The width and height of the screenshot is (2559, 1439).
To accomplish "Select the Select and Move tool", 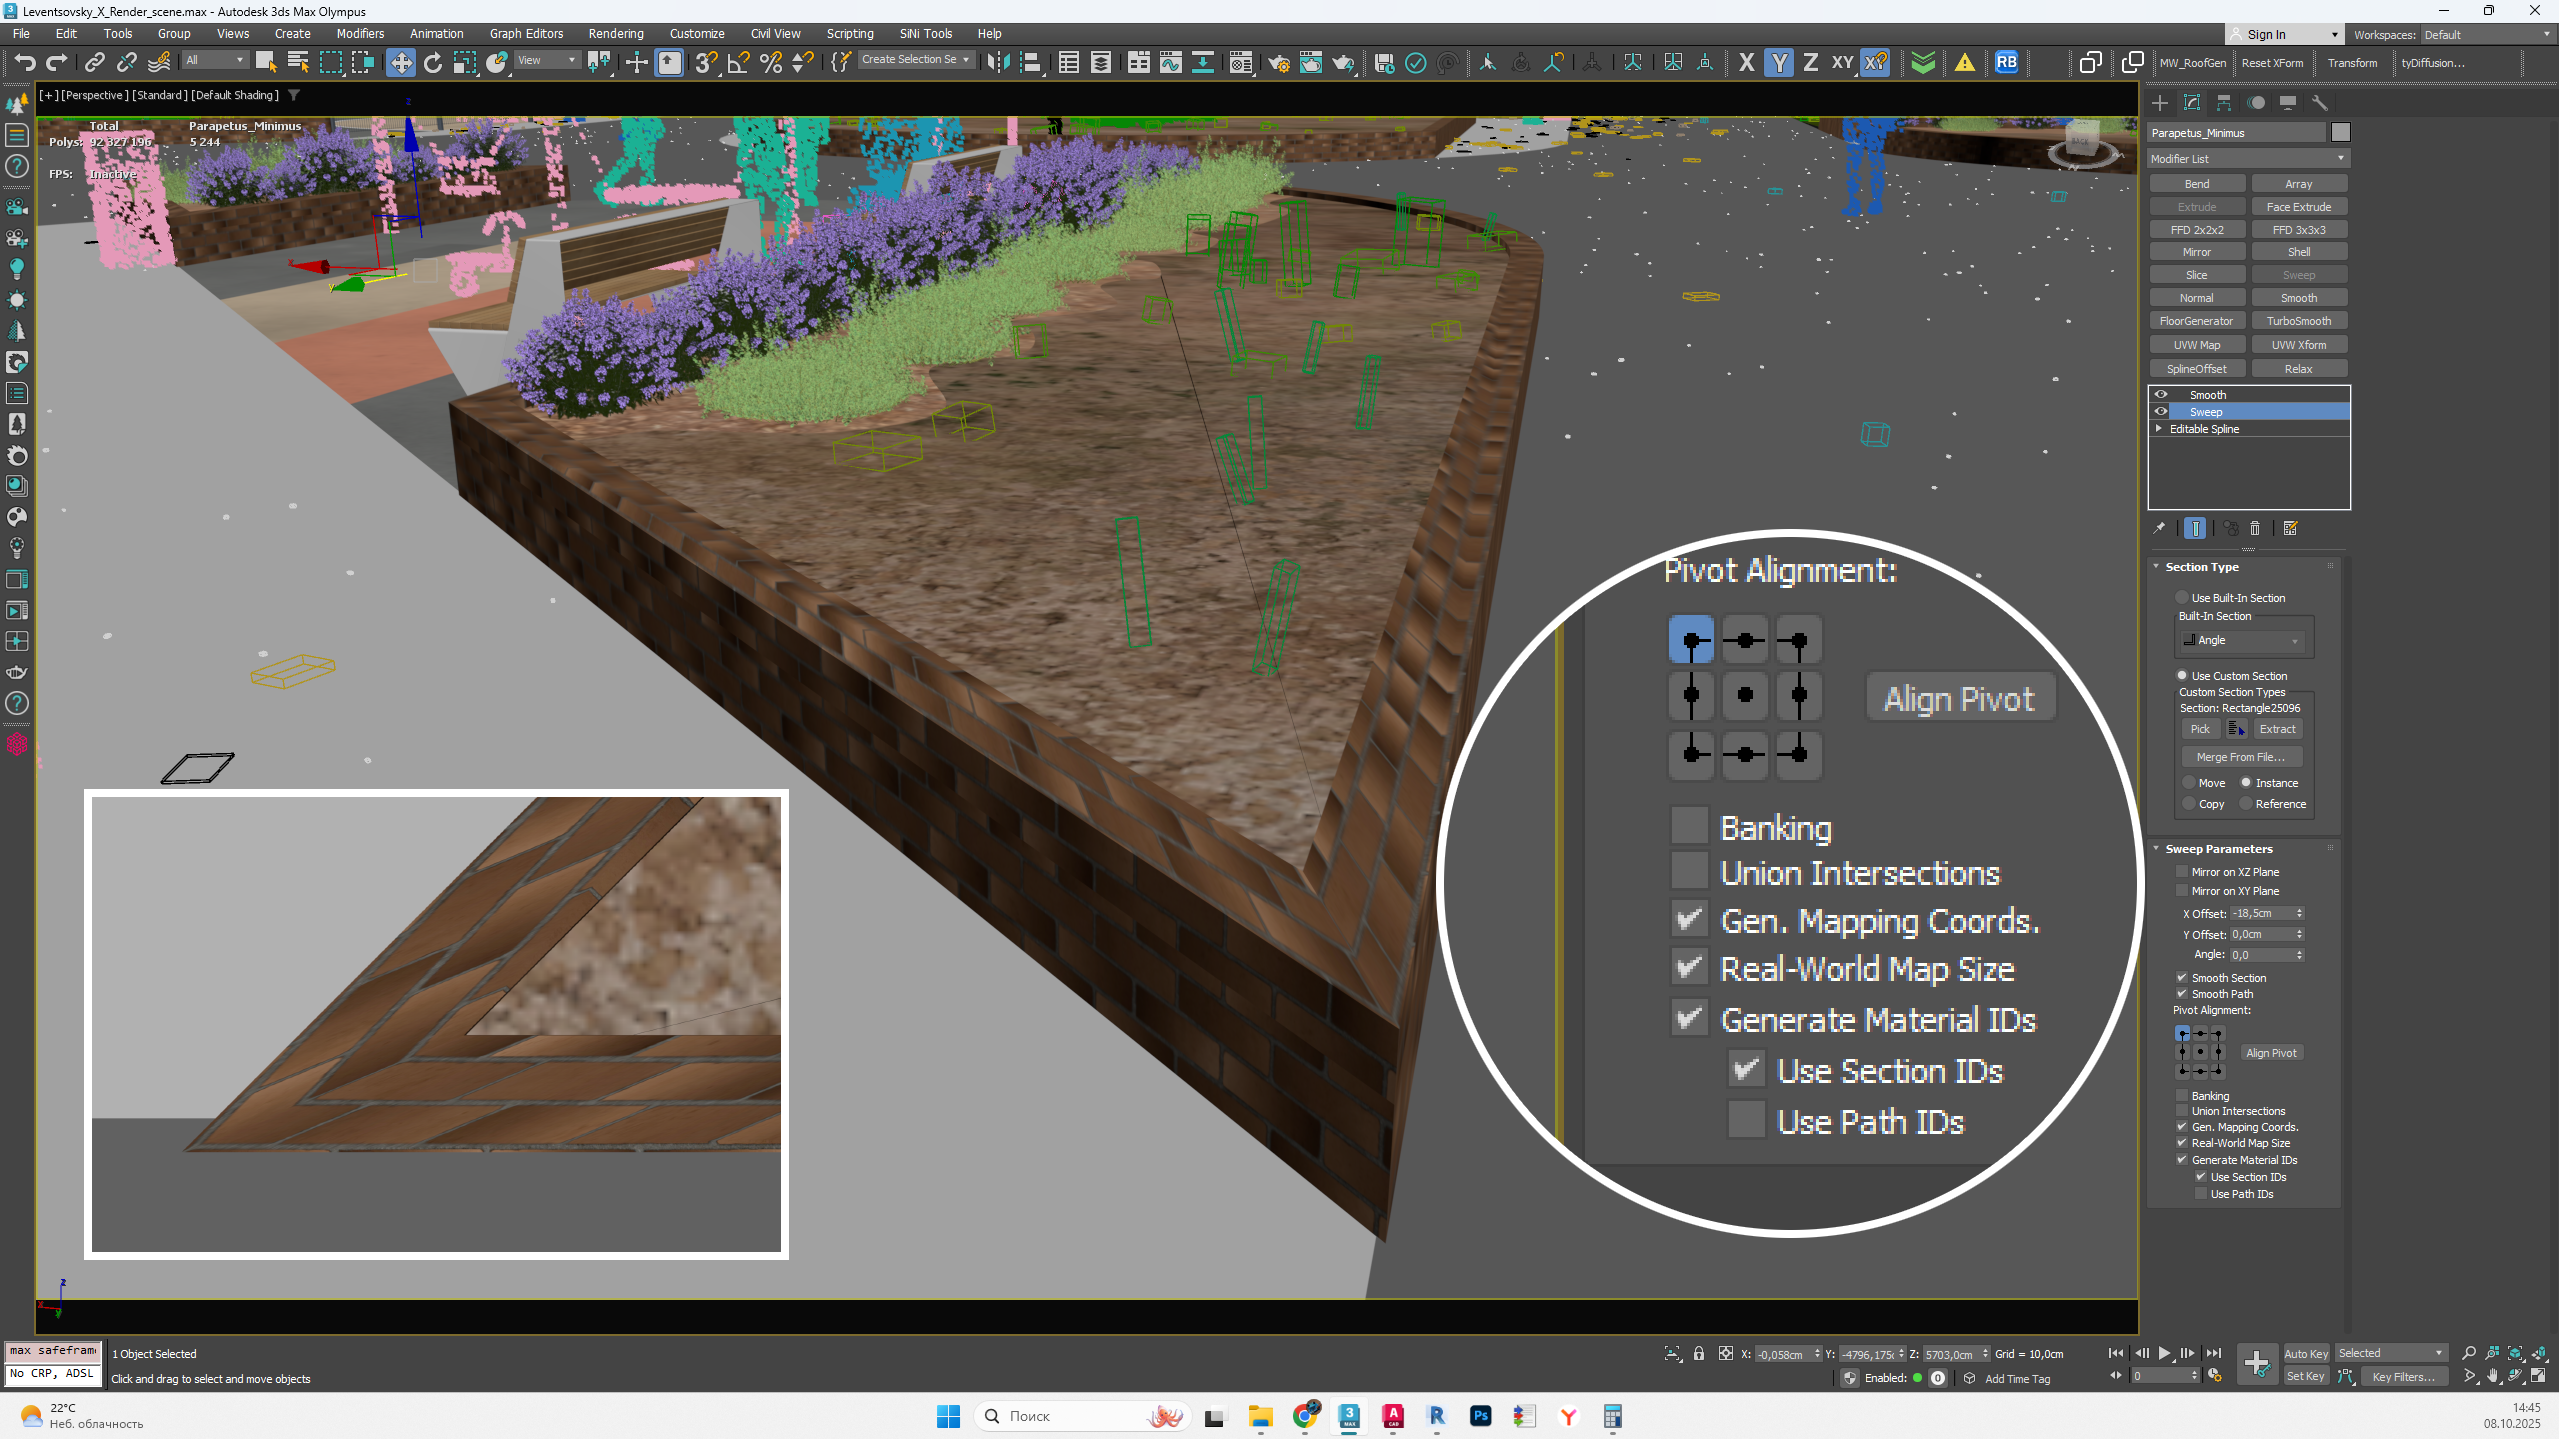I will pyautogui.click(x=400, y=63).
